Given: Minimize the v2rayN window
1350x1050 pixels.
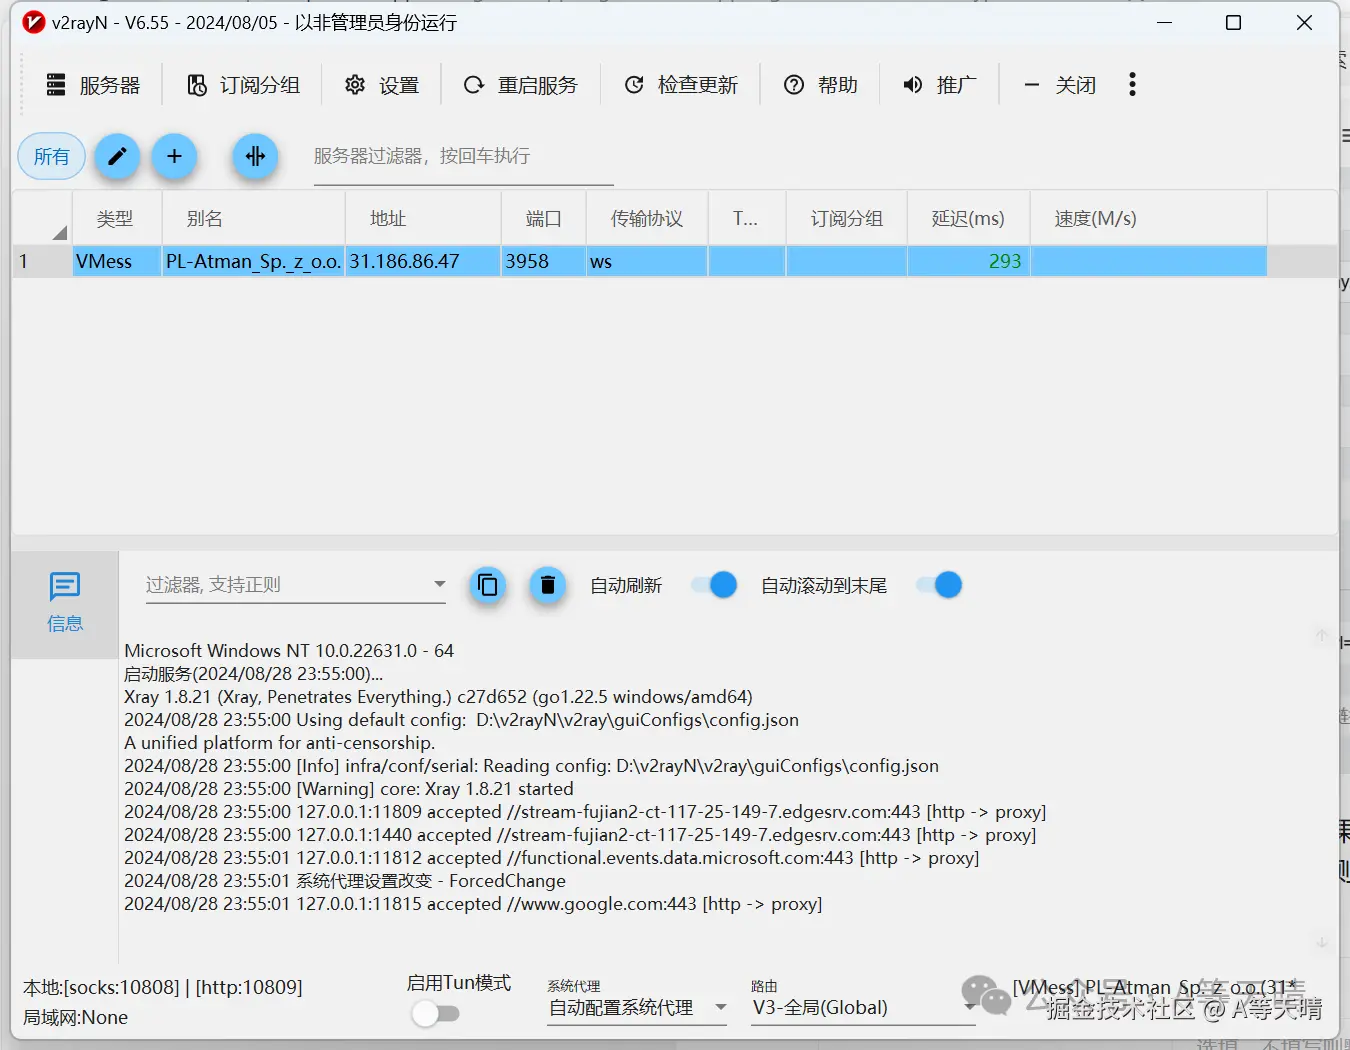Looking at the screenshot, I should click(1164, 22).
